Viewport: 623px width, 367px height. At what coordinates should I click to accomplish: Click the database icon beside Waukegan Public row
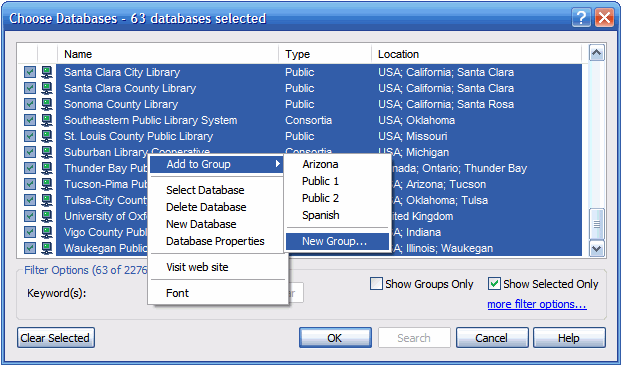coord(47,248)
